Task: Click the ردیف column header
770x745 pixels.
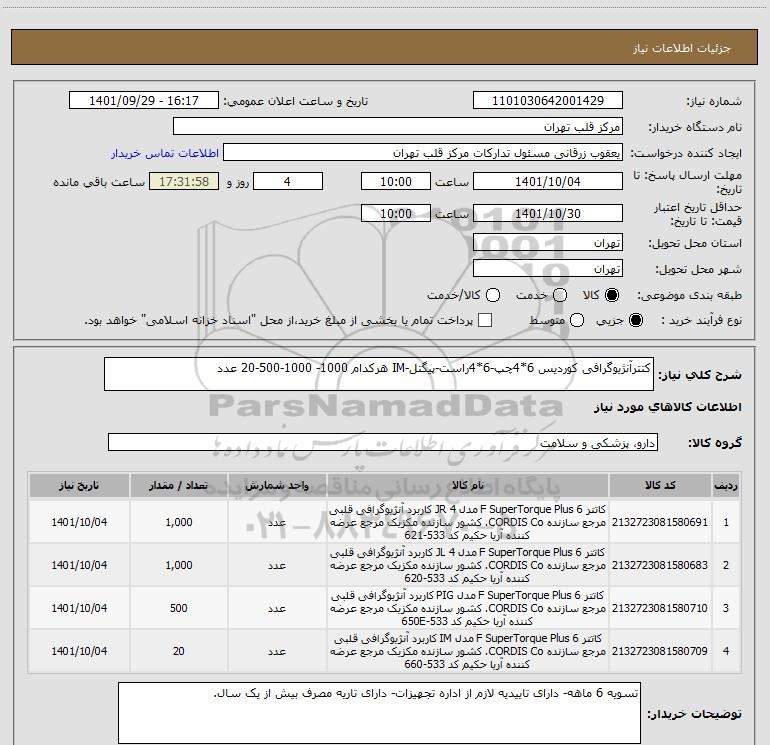Action: 726,485
